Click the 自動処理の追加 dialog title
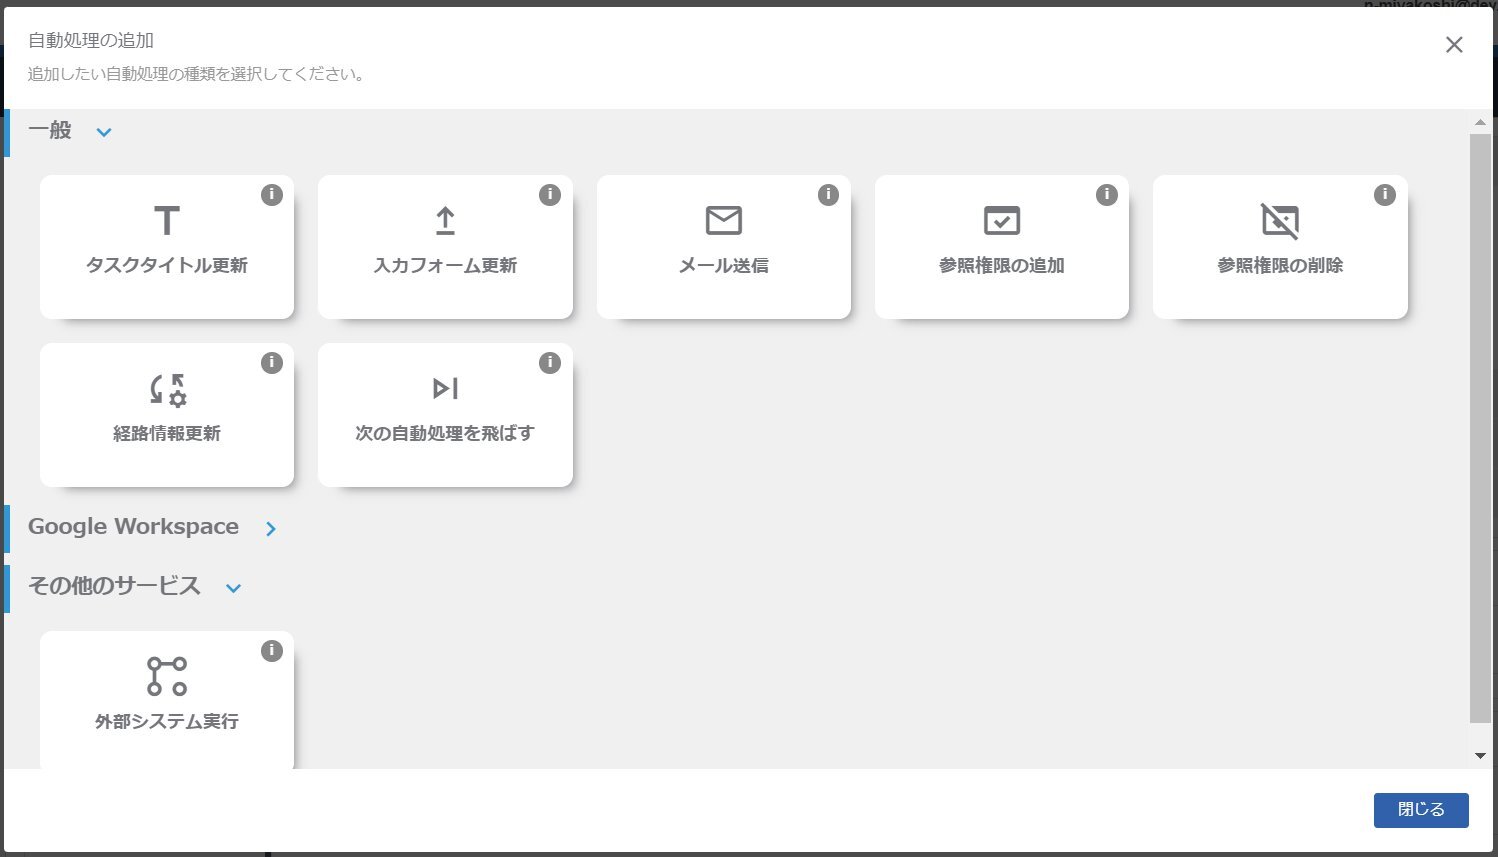 [91, 41]
